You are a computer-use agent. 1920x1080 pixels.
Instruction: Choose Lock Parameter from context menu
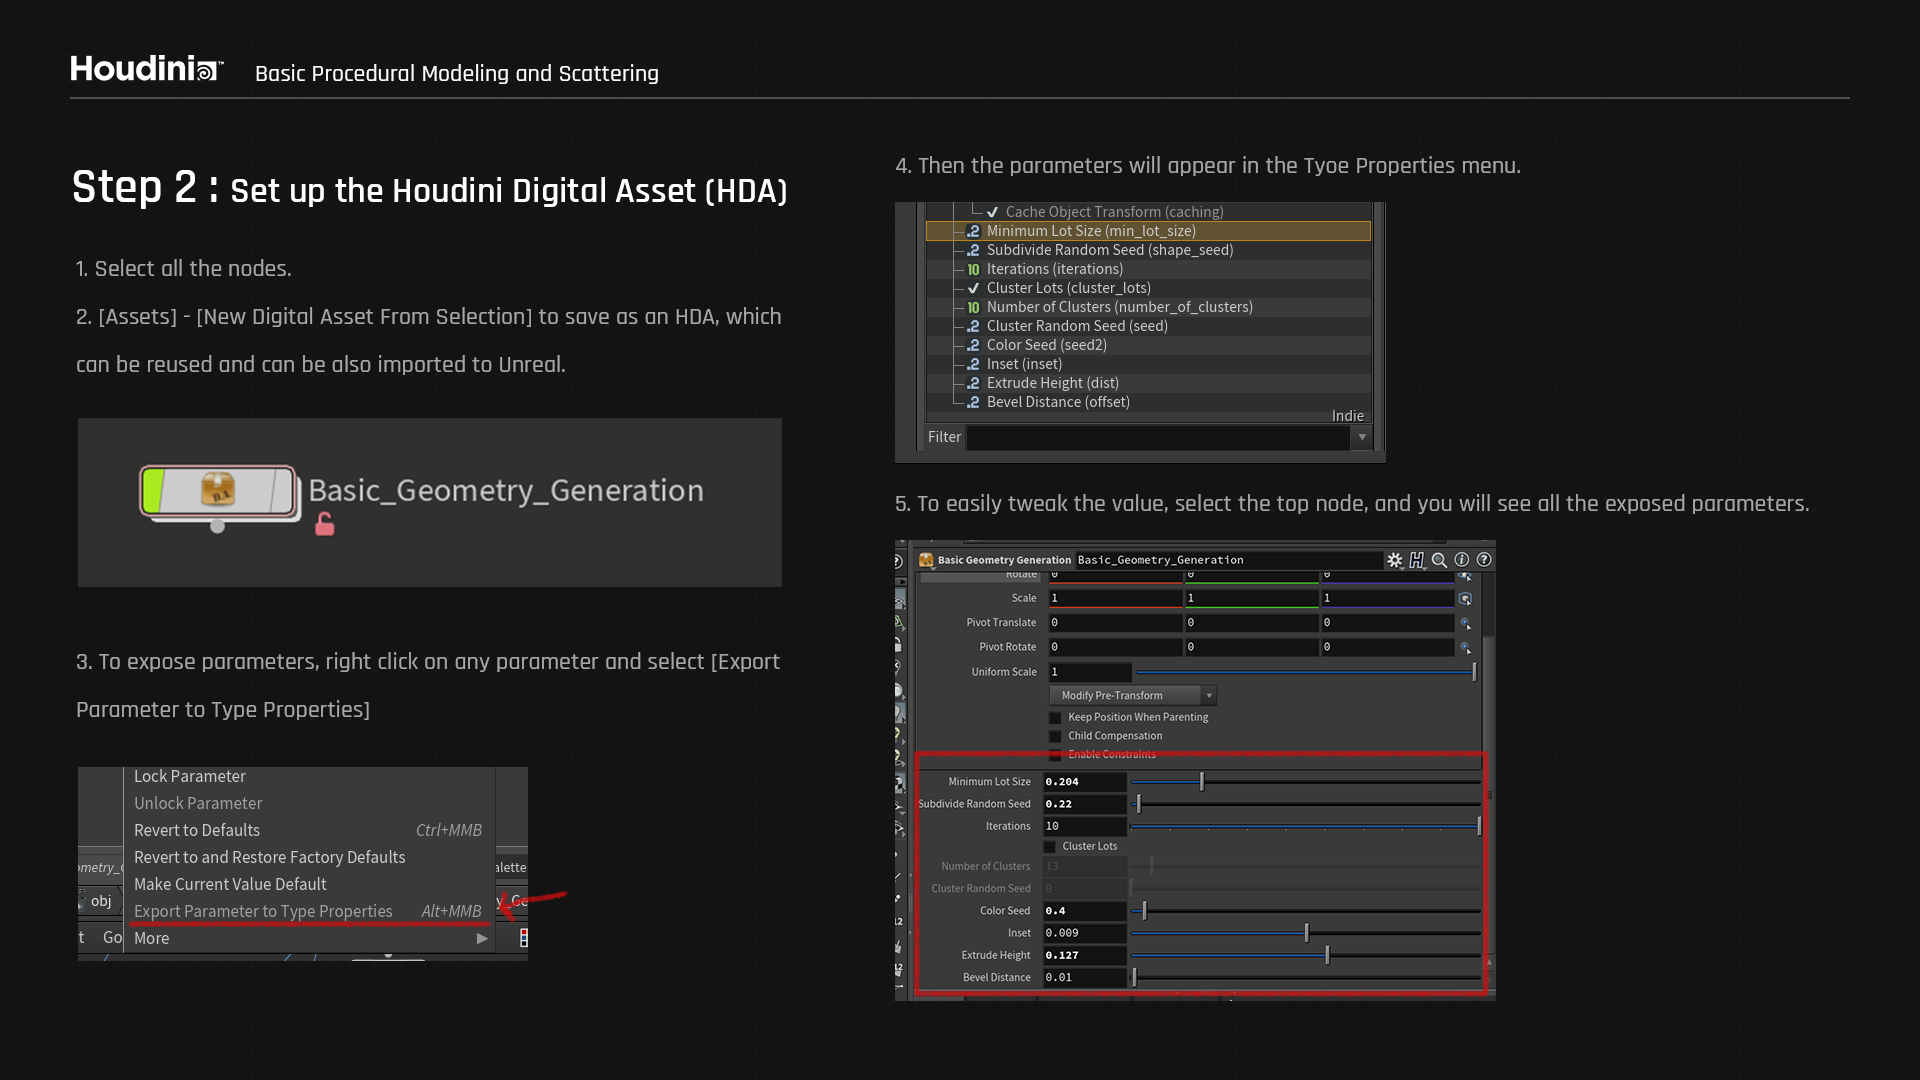[x=190, y=776]
